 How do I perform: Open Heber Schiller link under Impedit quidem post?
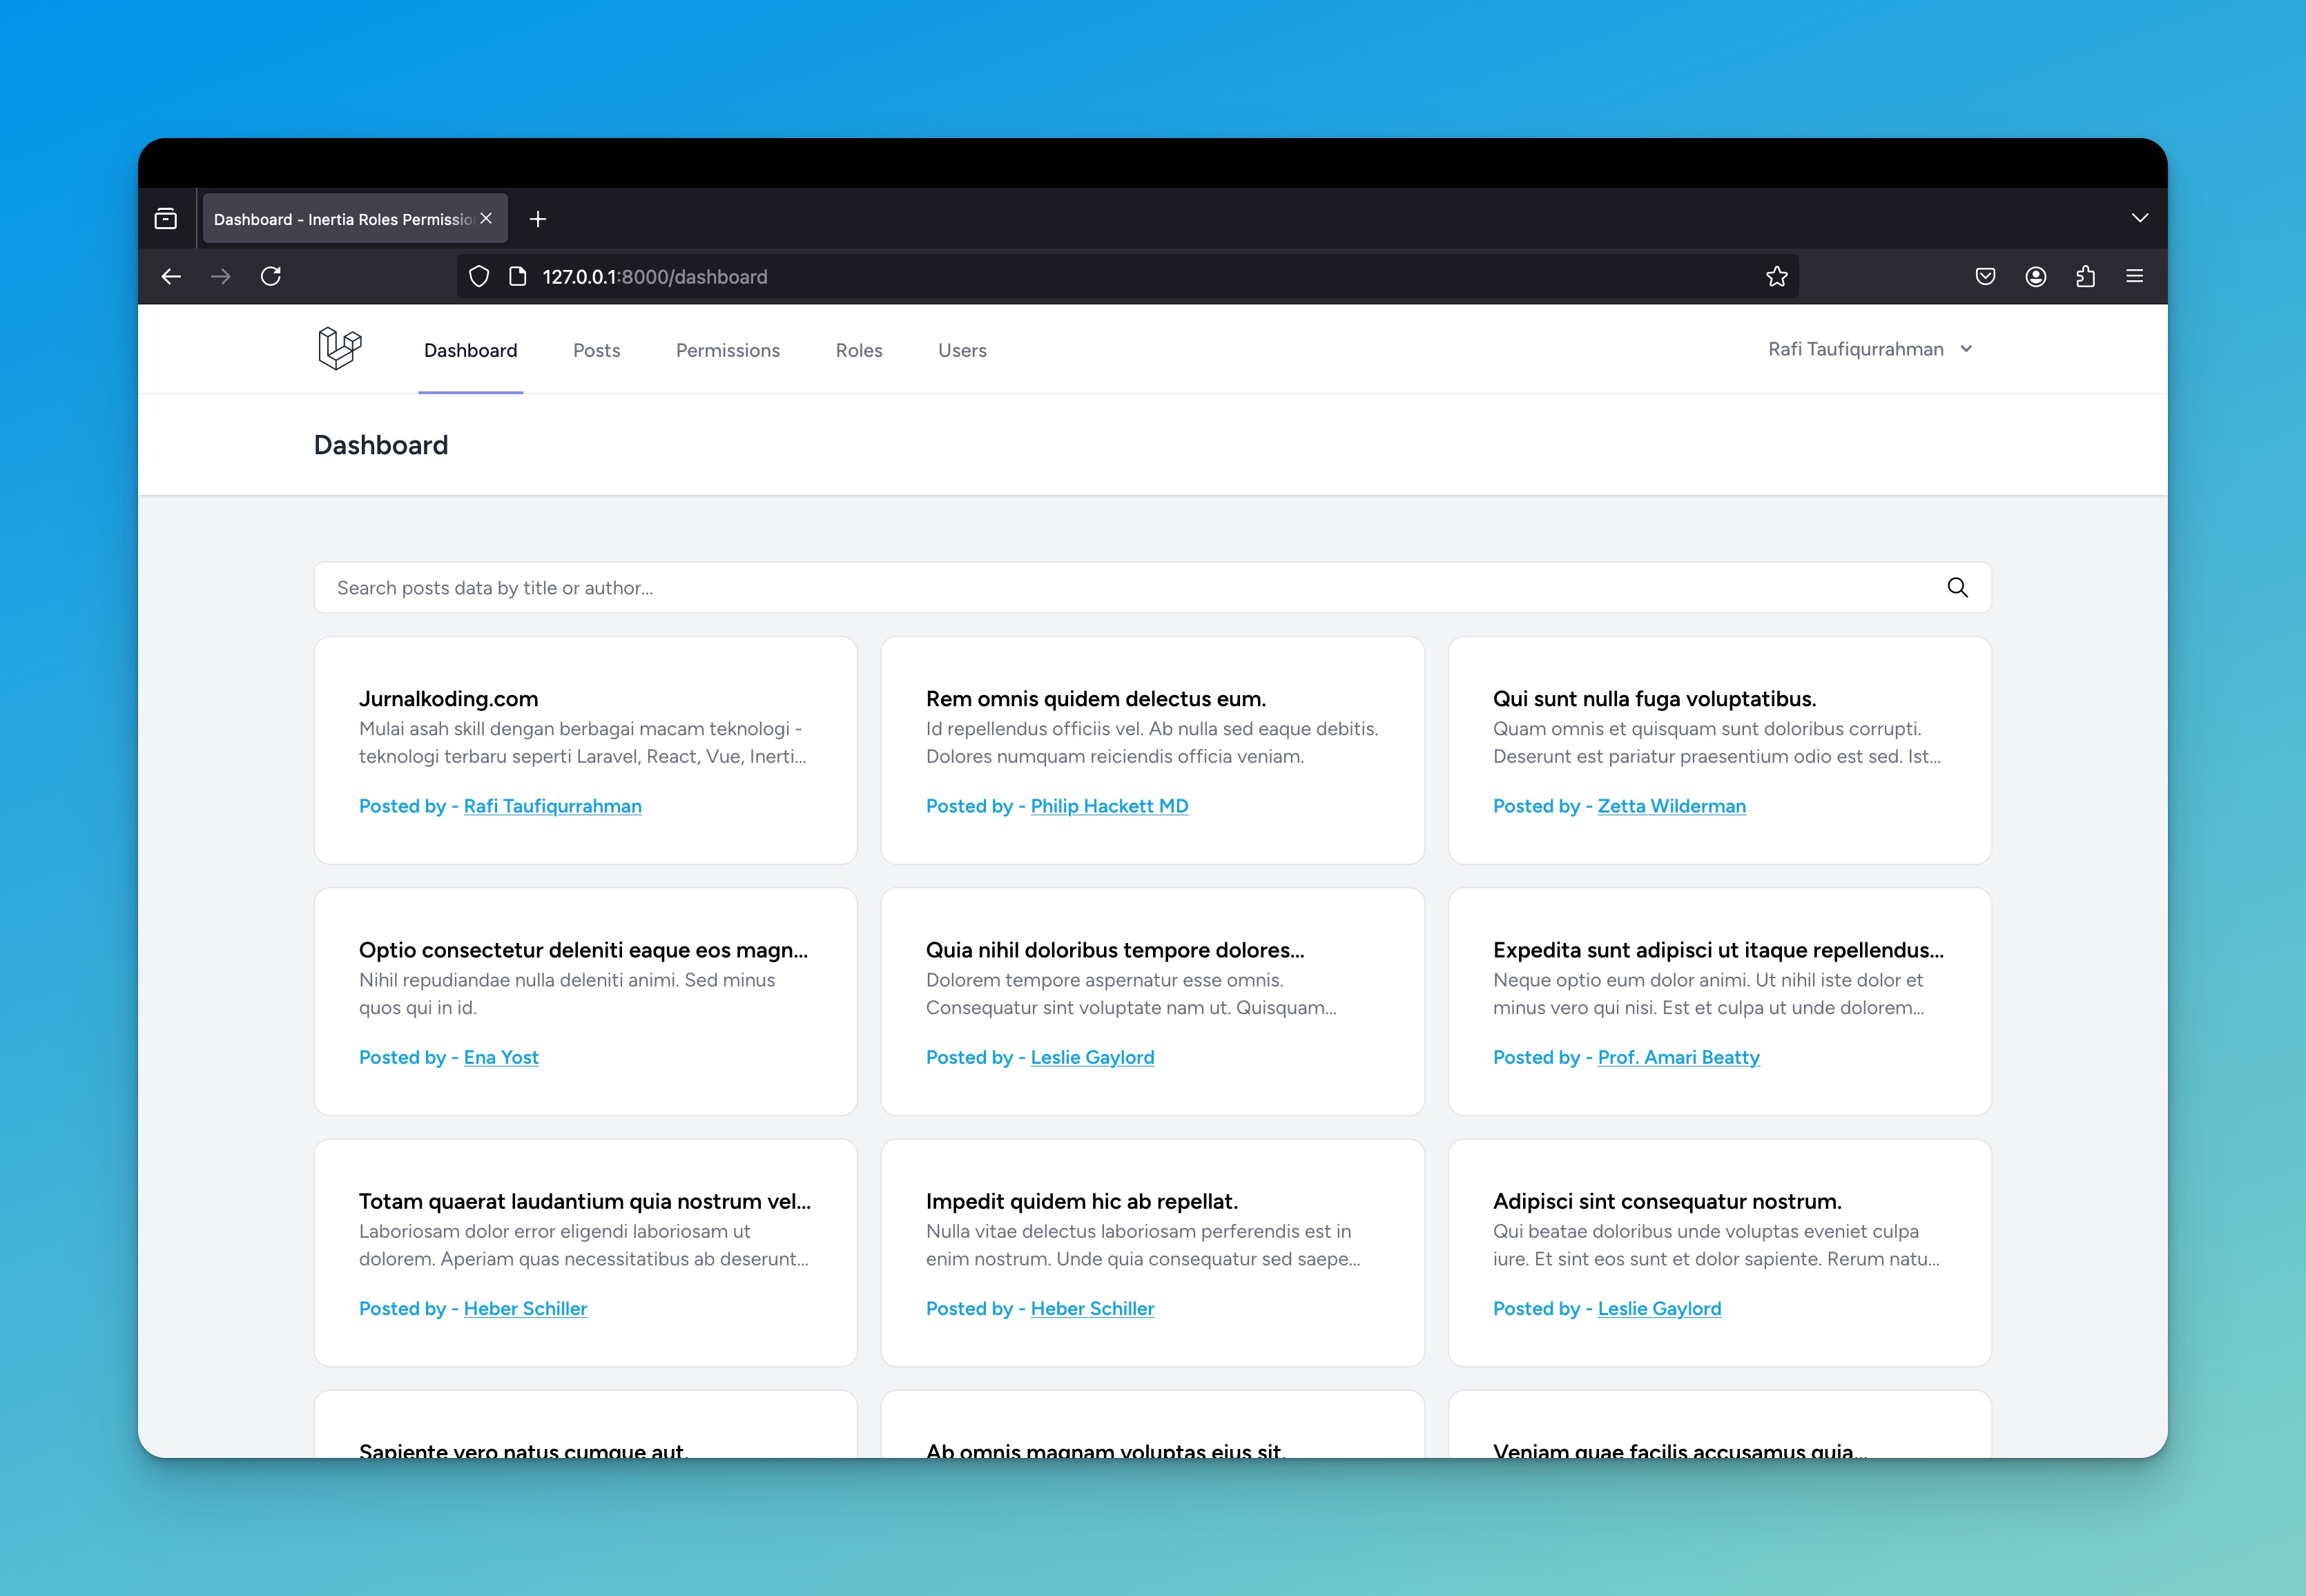coord(1092,1308)
